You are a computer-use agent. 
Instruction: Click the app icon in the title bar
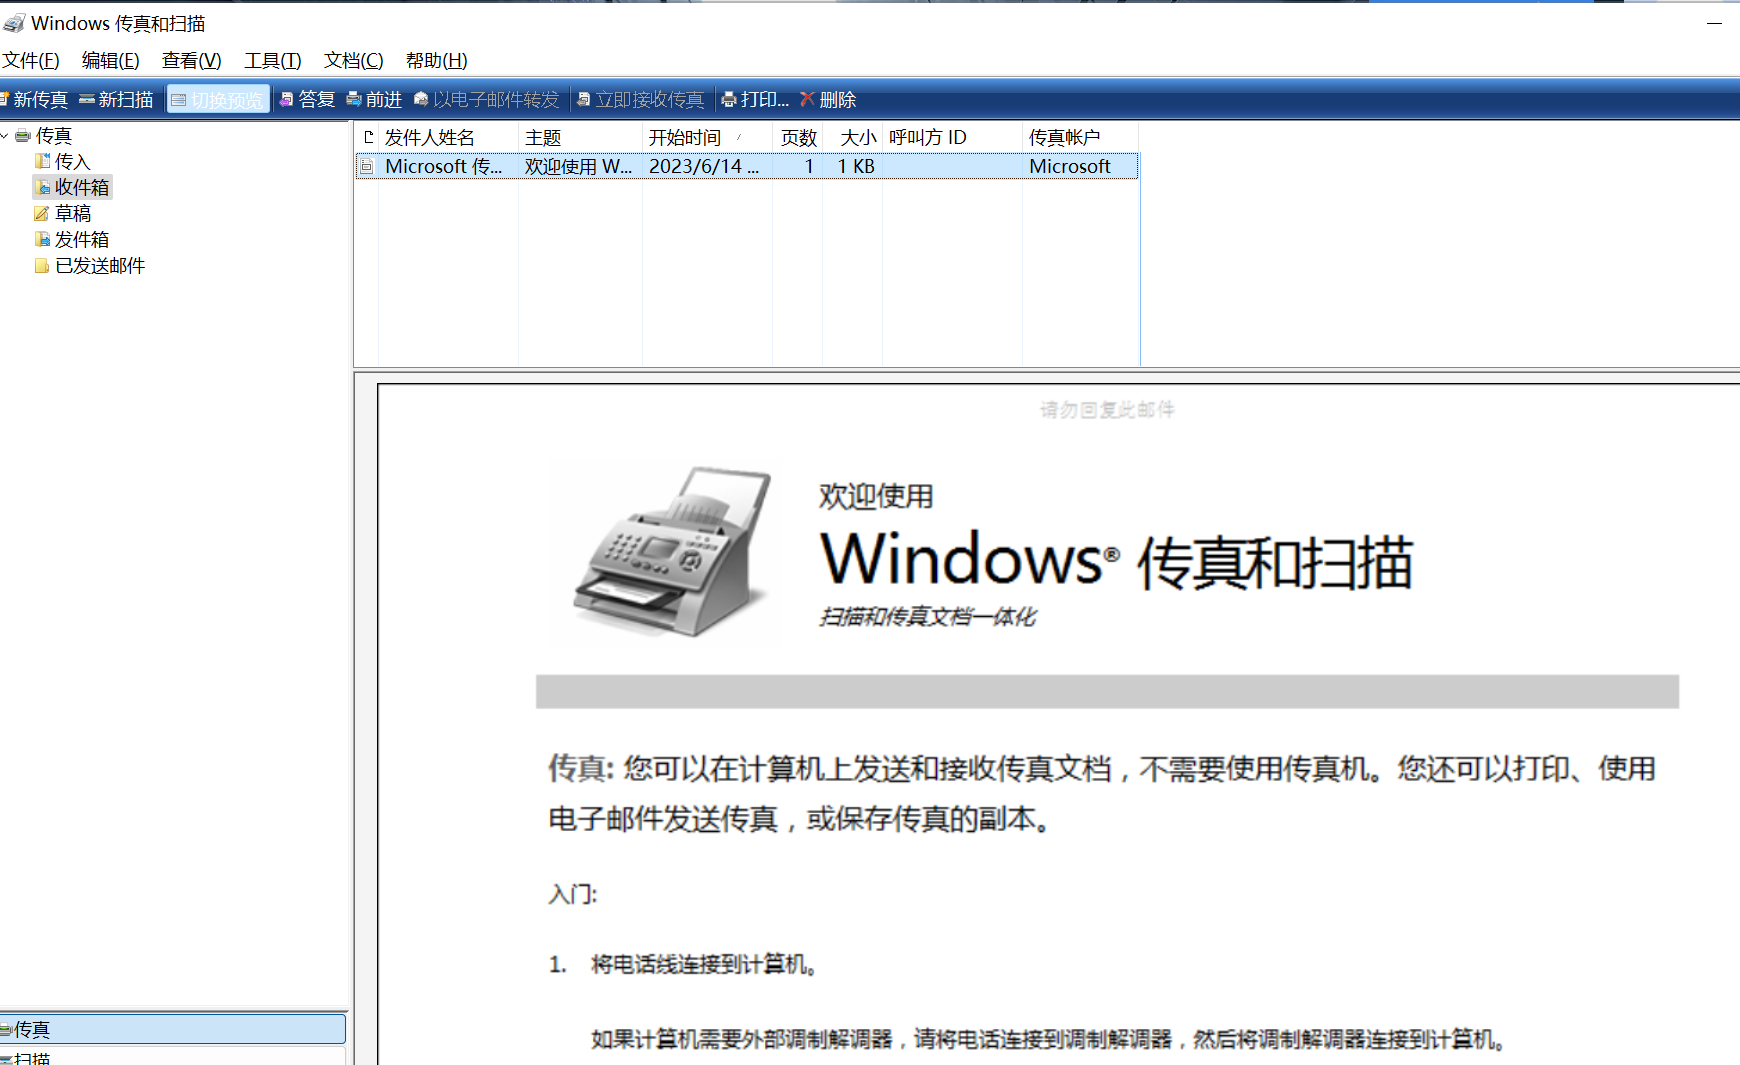pos(14,23)
